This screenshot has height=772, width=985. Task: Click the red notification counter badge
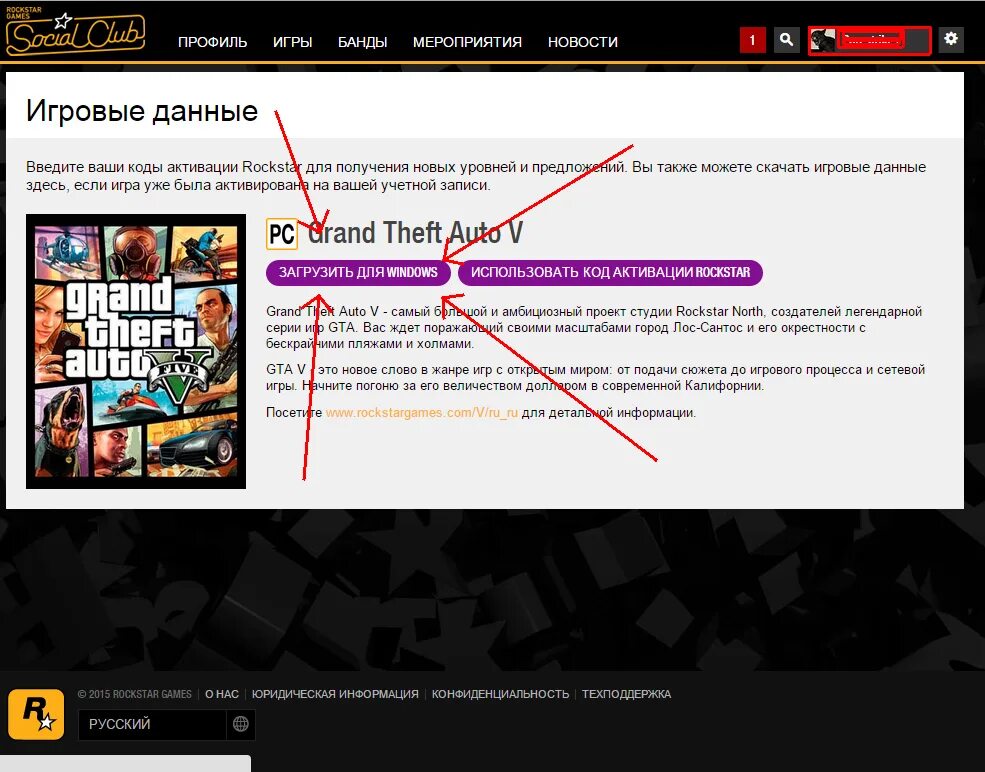point(753,40)
